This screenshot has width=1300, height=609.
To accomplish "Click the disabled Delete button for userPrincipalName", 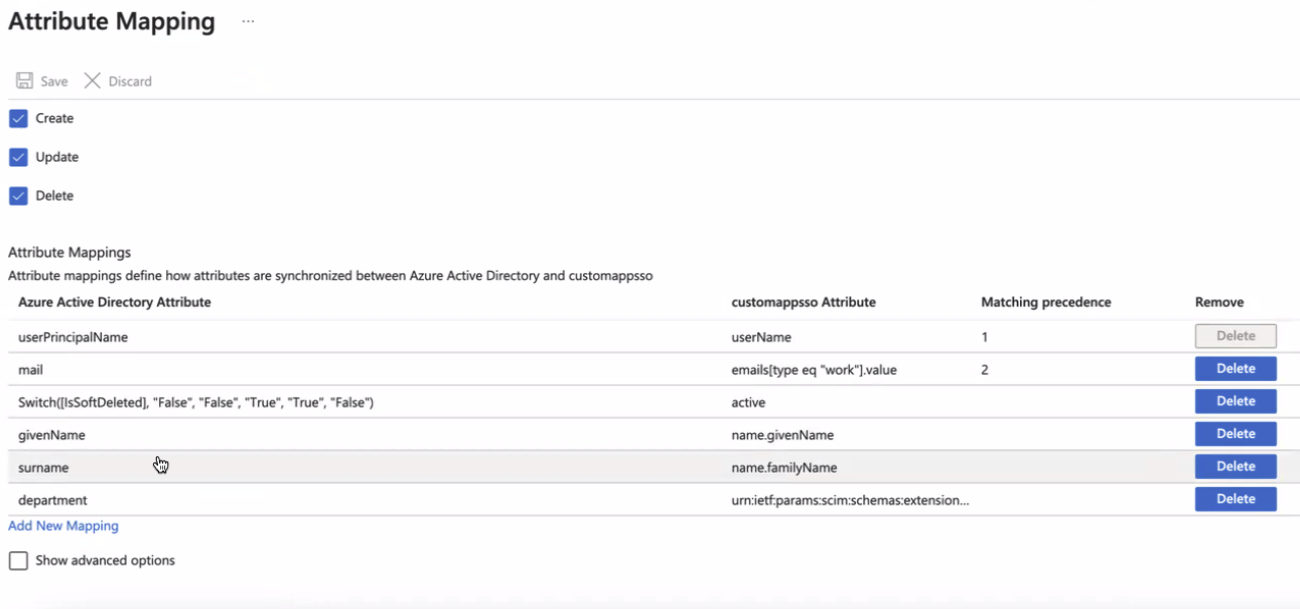I will coord(1236,336).
